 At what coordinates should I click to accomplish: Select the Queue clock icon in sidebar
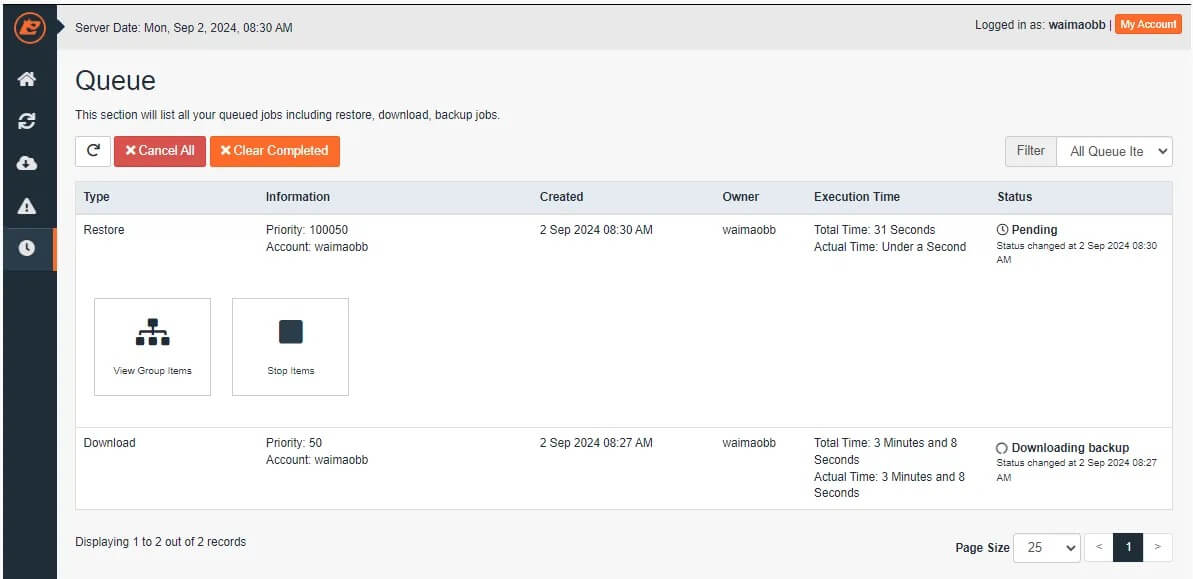[27, 249]
